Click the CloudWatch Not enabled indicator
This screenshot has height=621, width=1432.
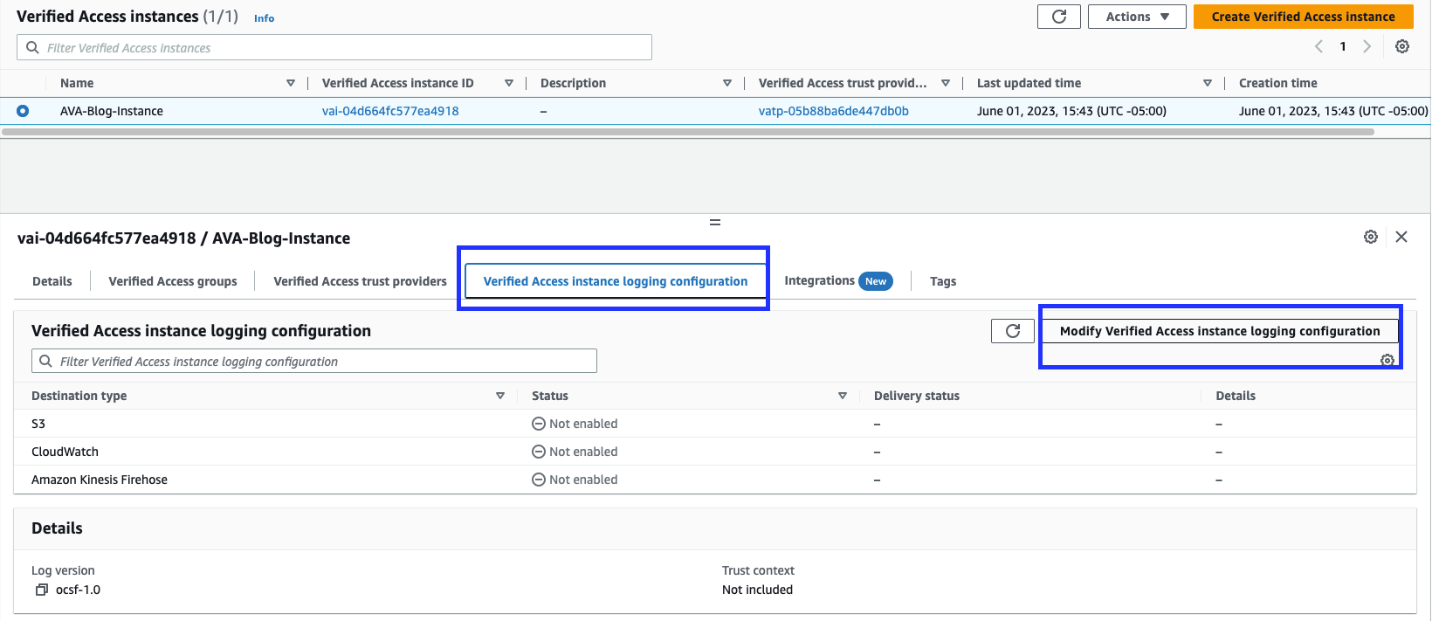[539, 451]
